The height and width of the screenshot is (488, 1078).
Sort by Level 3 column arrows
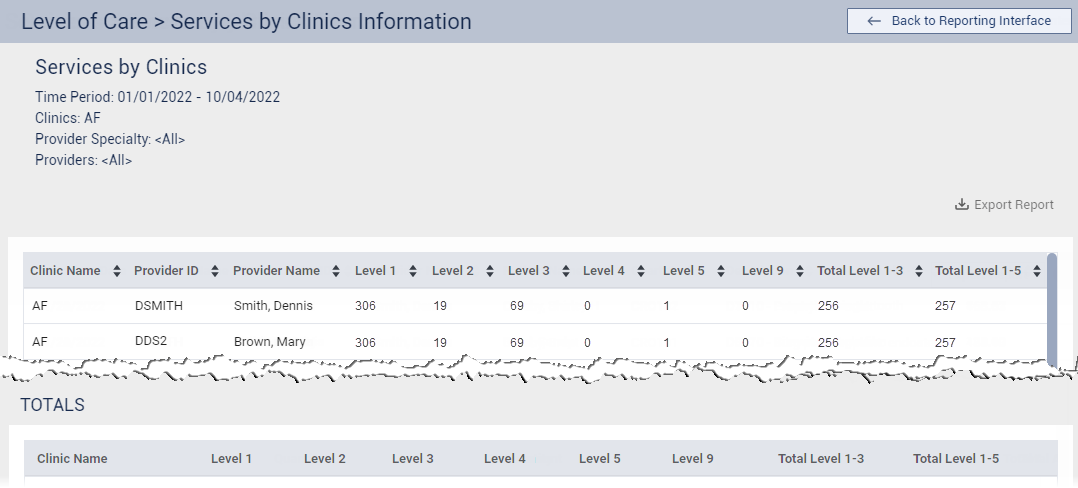click(x=566, y=271)
